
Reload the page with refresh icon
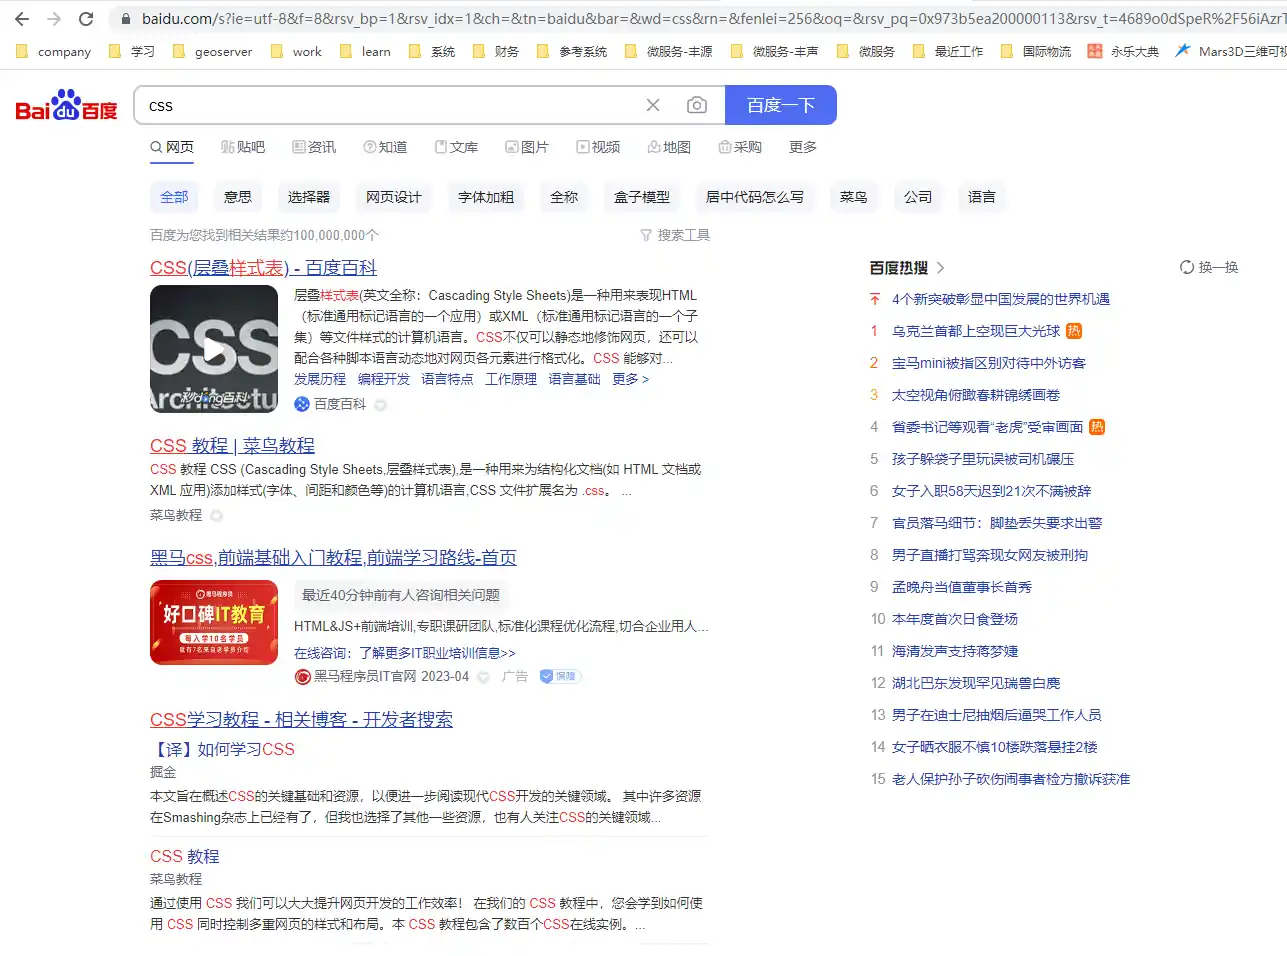(86, 19)
